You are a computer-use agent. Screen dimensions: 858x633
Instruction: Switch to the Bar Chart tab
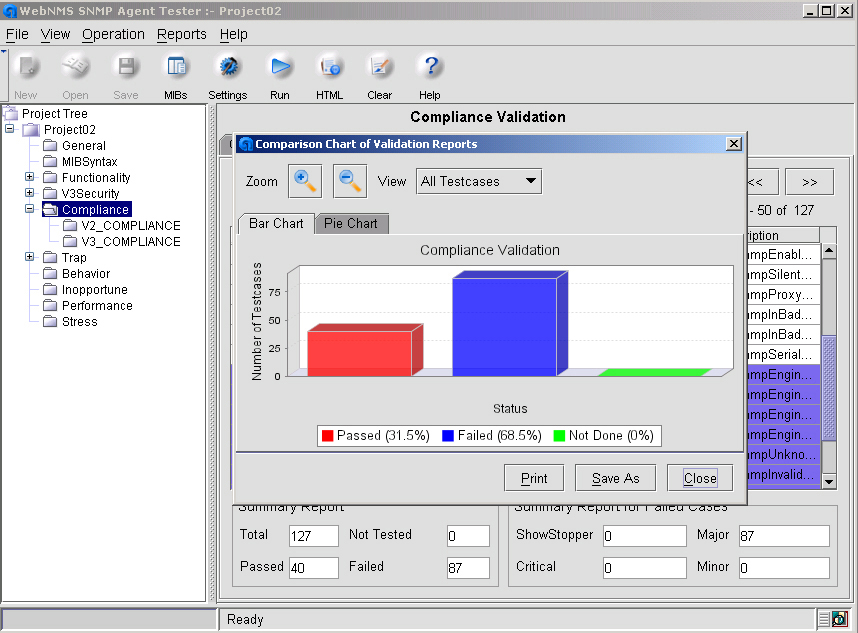click(x=276, y=224)
